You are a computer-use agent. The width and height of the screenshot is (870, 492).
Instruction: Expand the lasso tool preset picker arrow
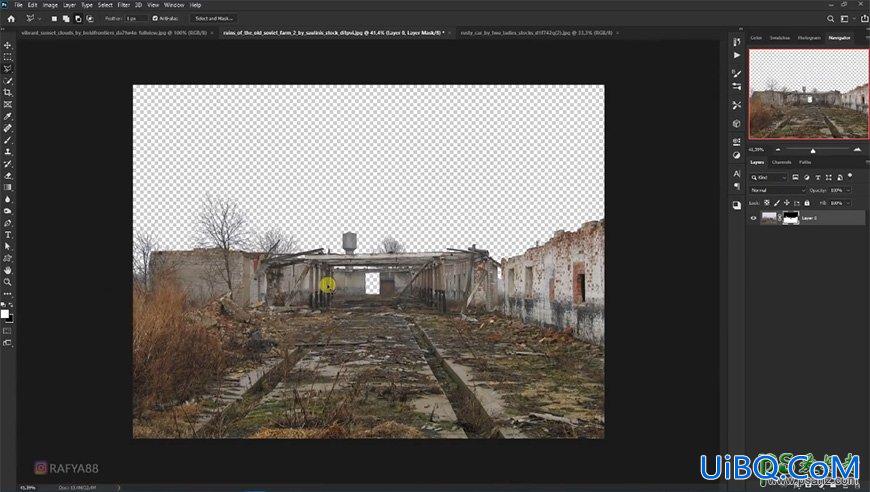[39, 18]
